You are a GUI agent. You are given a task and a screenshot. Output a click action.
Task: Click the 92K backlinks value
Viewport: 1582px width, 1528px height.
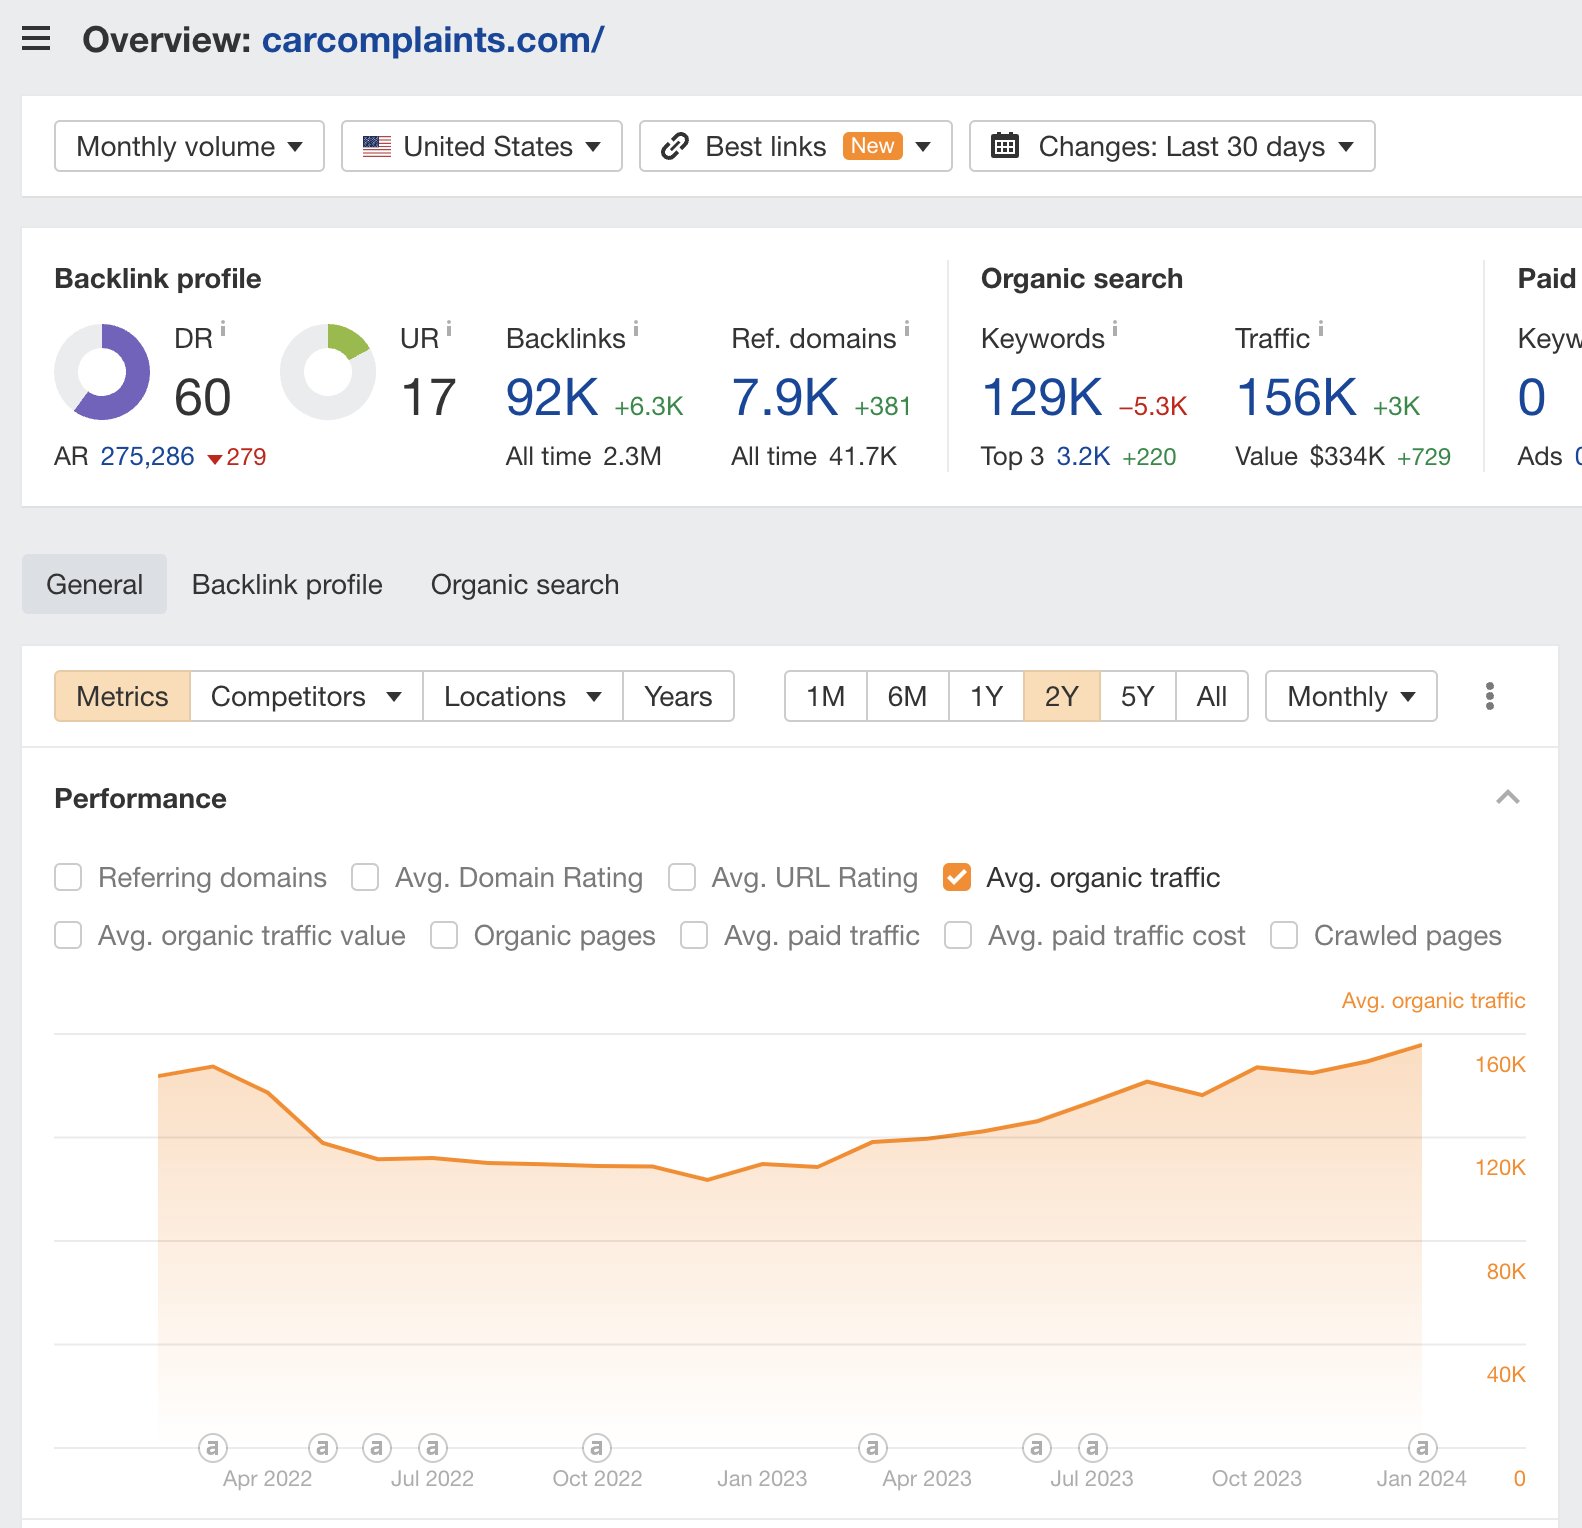pos(552,397)
